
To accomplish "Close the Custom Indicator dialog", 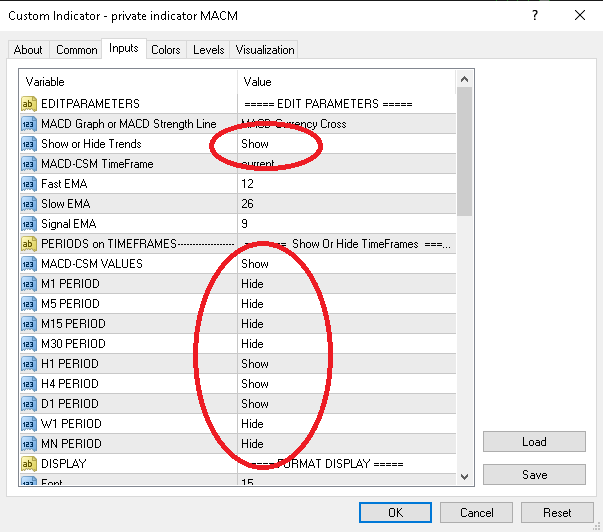I will tap(580, 15).
